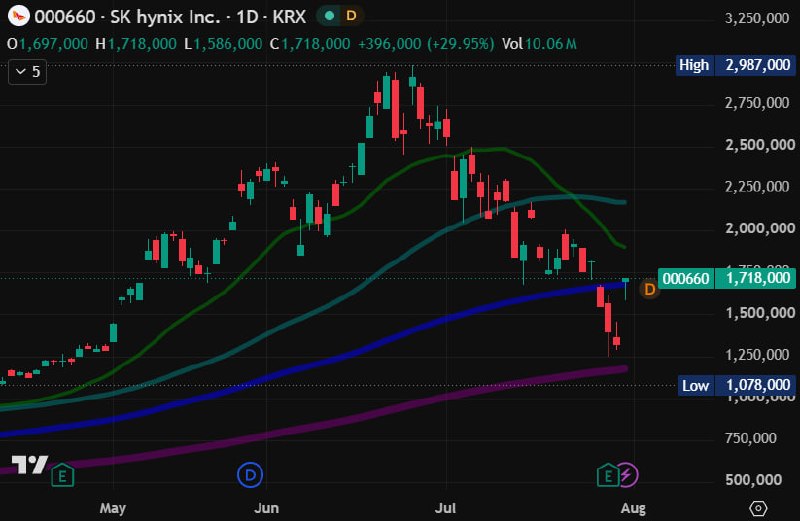Click the close price C 1,718,000 value
This screenshot has width=800, height=521.
pos(310,44)
